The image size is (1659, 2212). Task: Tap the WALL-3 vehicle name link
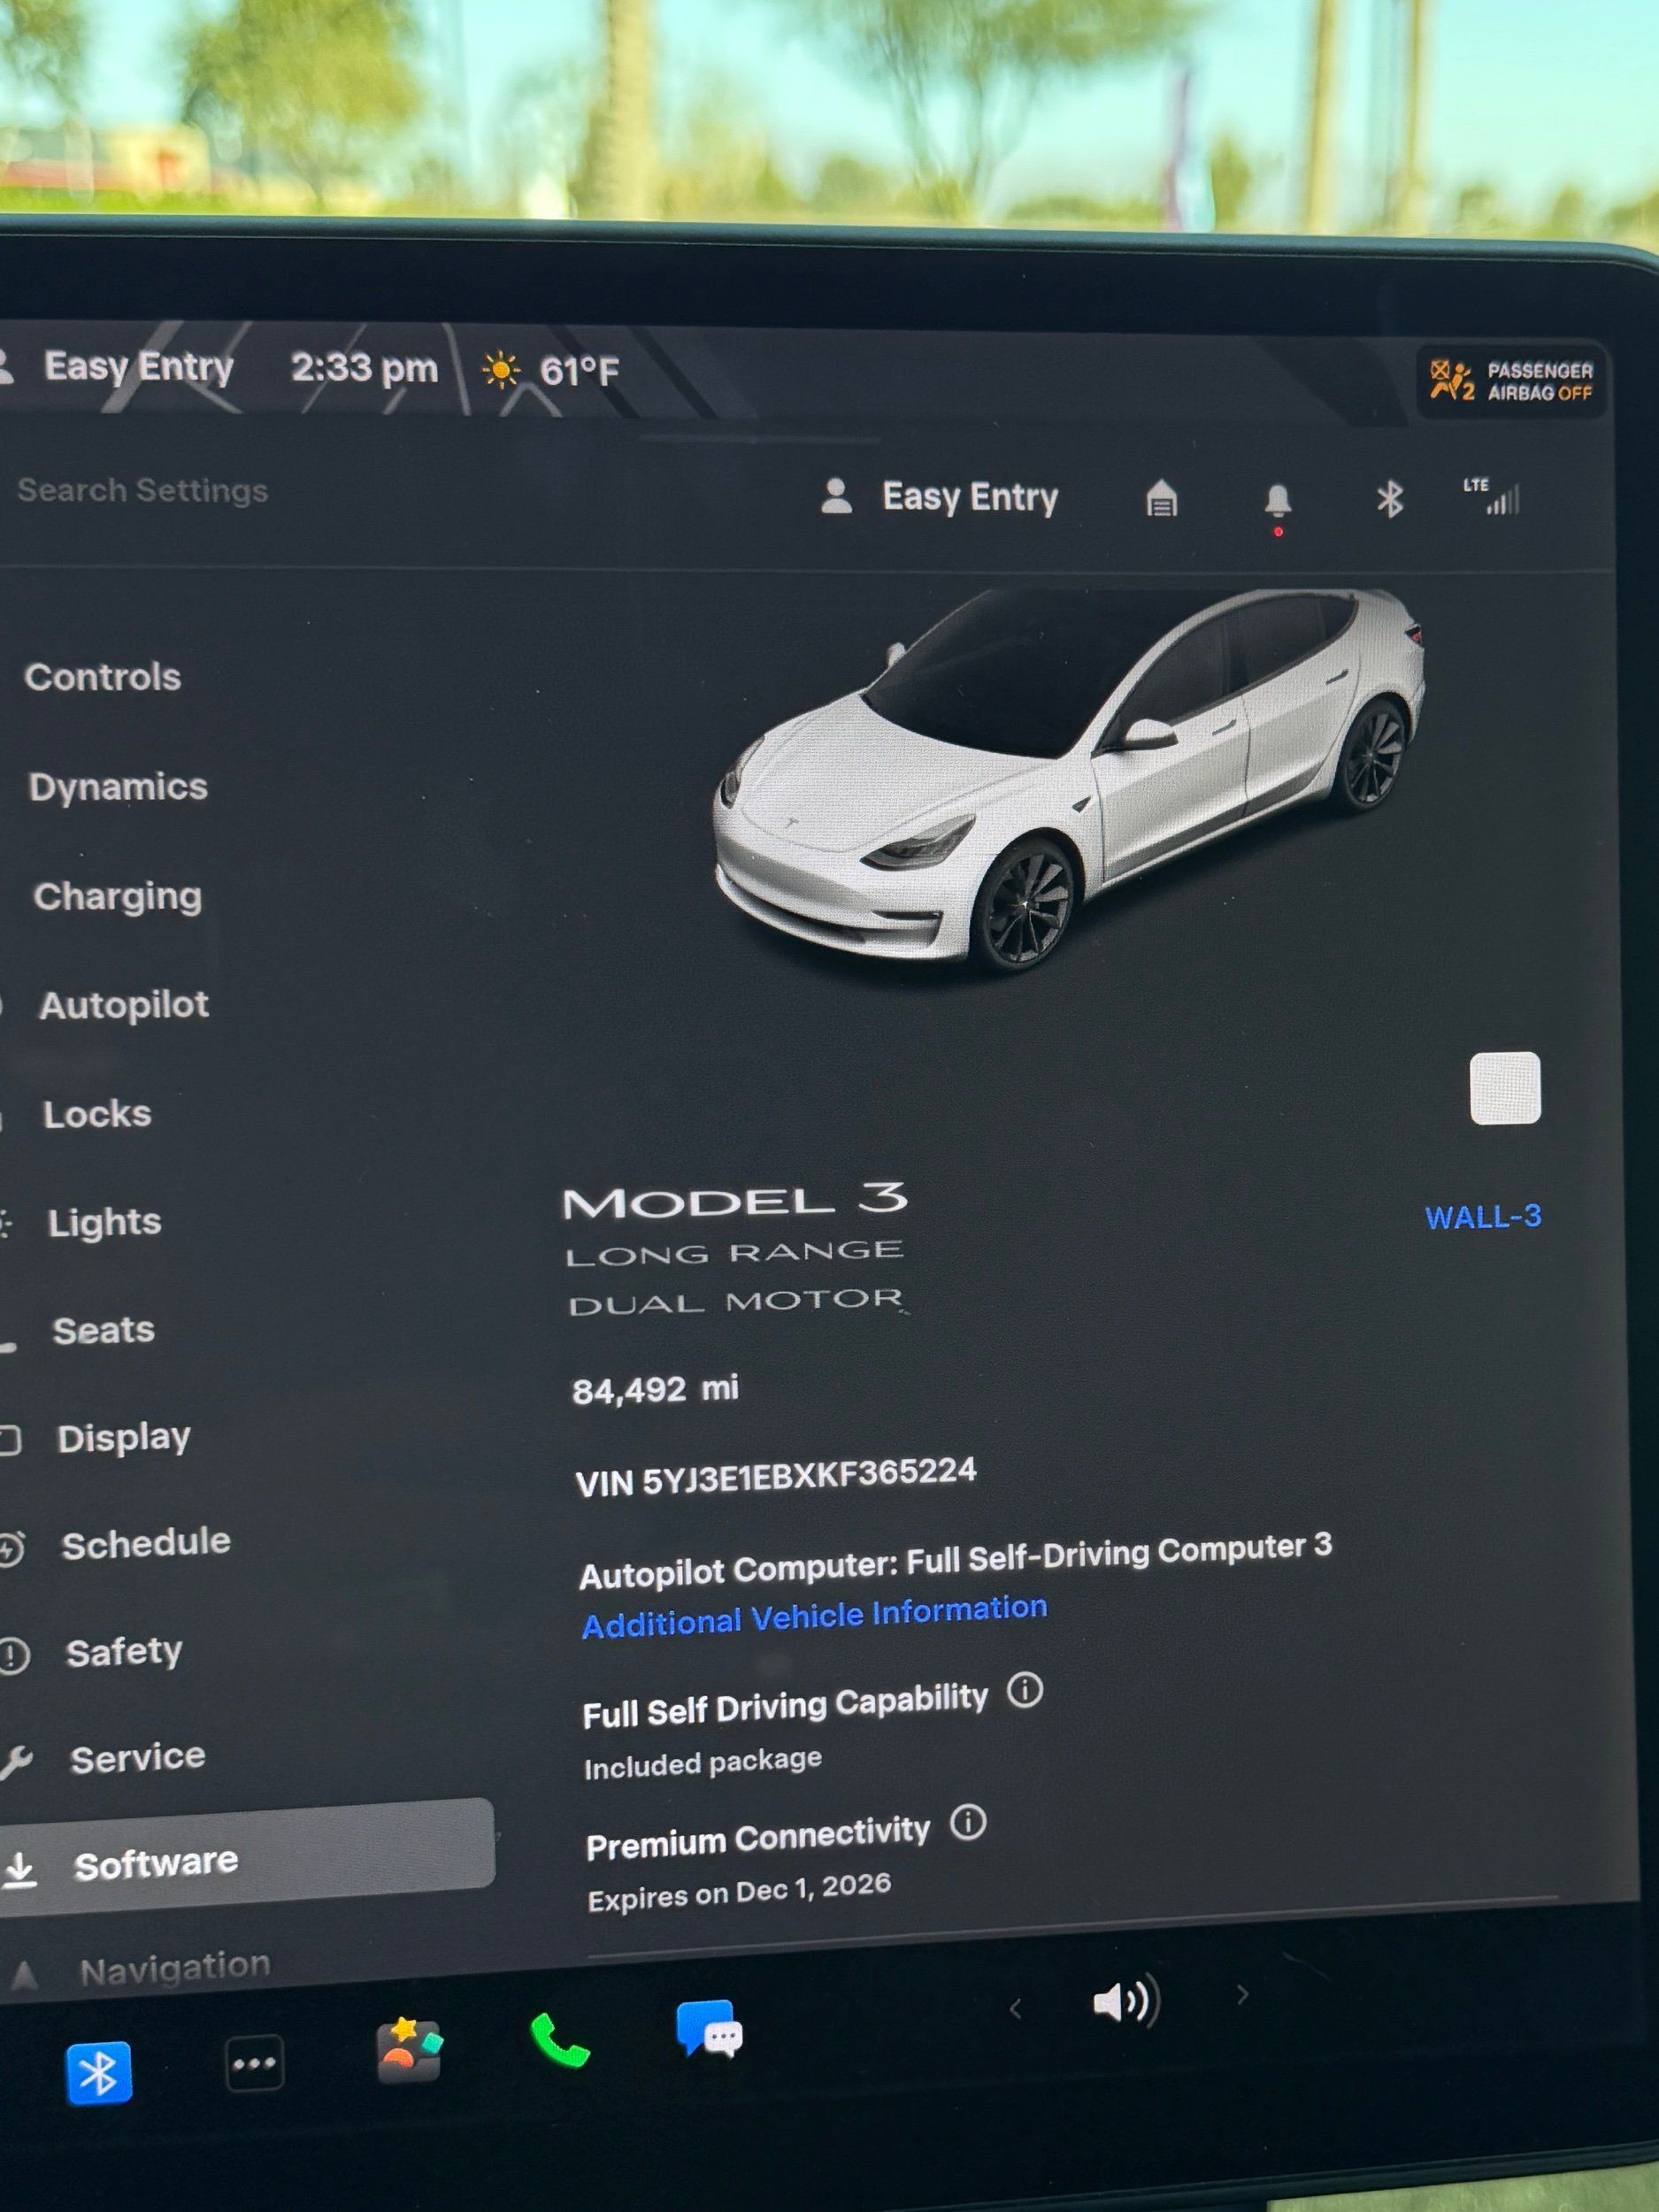tap(1482, 1217)
